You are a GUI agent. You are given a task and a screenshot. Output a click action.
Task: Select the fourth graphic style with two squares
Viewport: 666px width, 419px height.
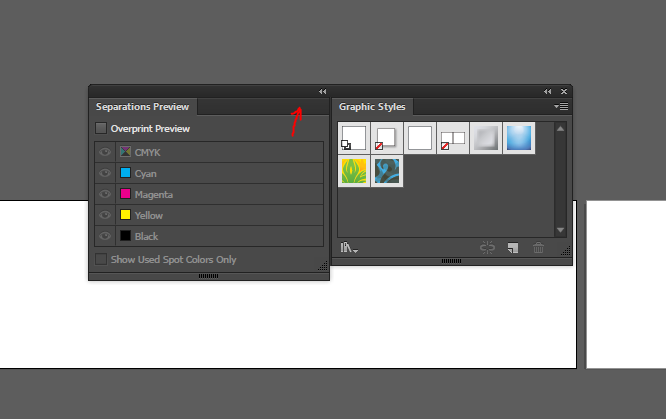click(453, 138)
